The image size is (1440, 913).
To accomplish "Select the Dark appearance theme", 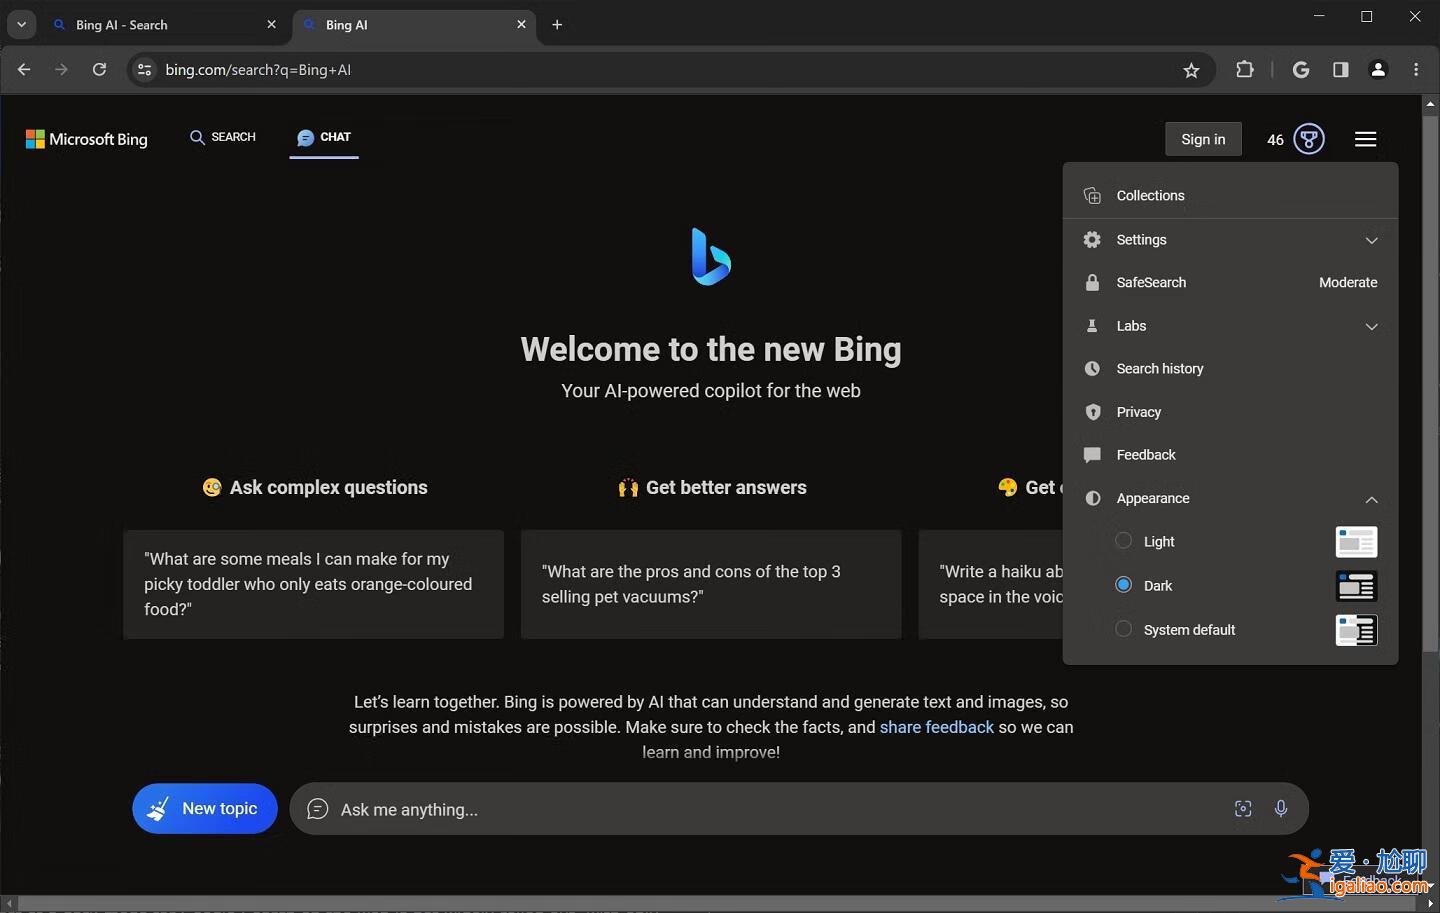I will pyautogui.click(x=1124, y=585).
